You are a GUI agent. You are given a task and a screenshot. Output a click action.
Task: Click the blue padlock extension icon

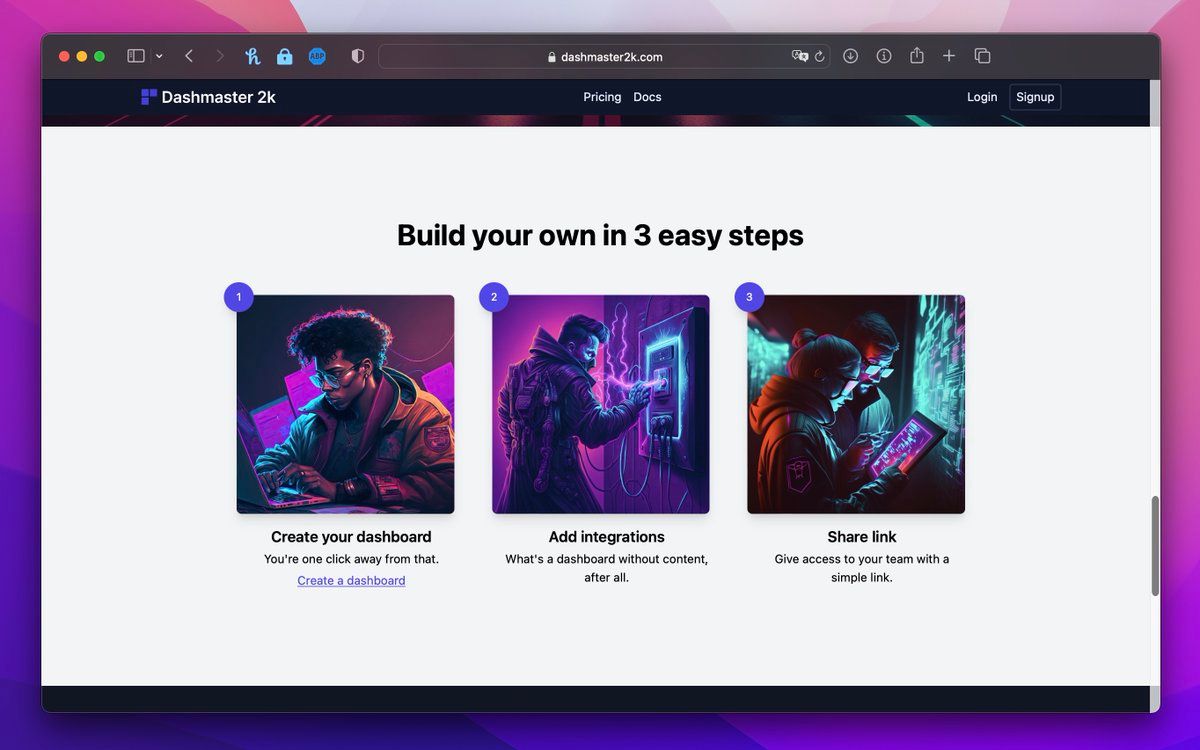tap(285, 57)
